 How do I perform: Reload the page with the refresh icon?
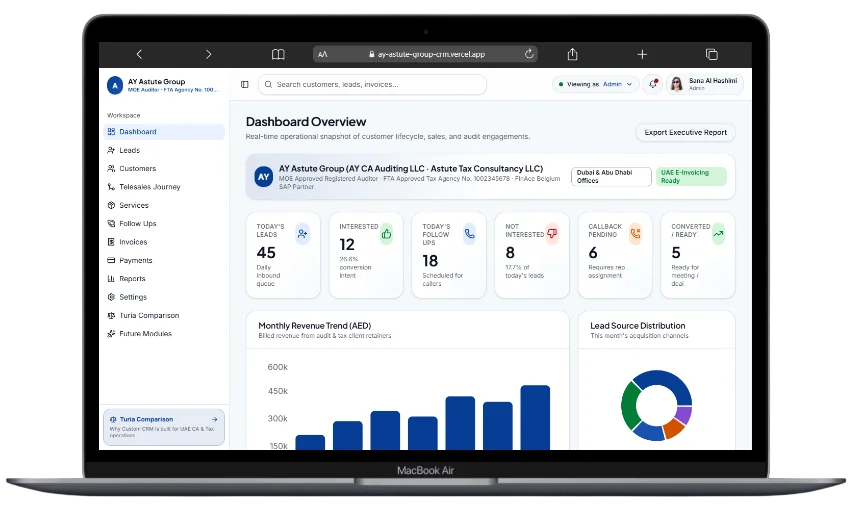coord(529,54)
